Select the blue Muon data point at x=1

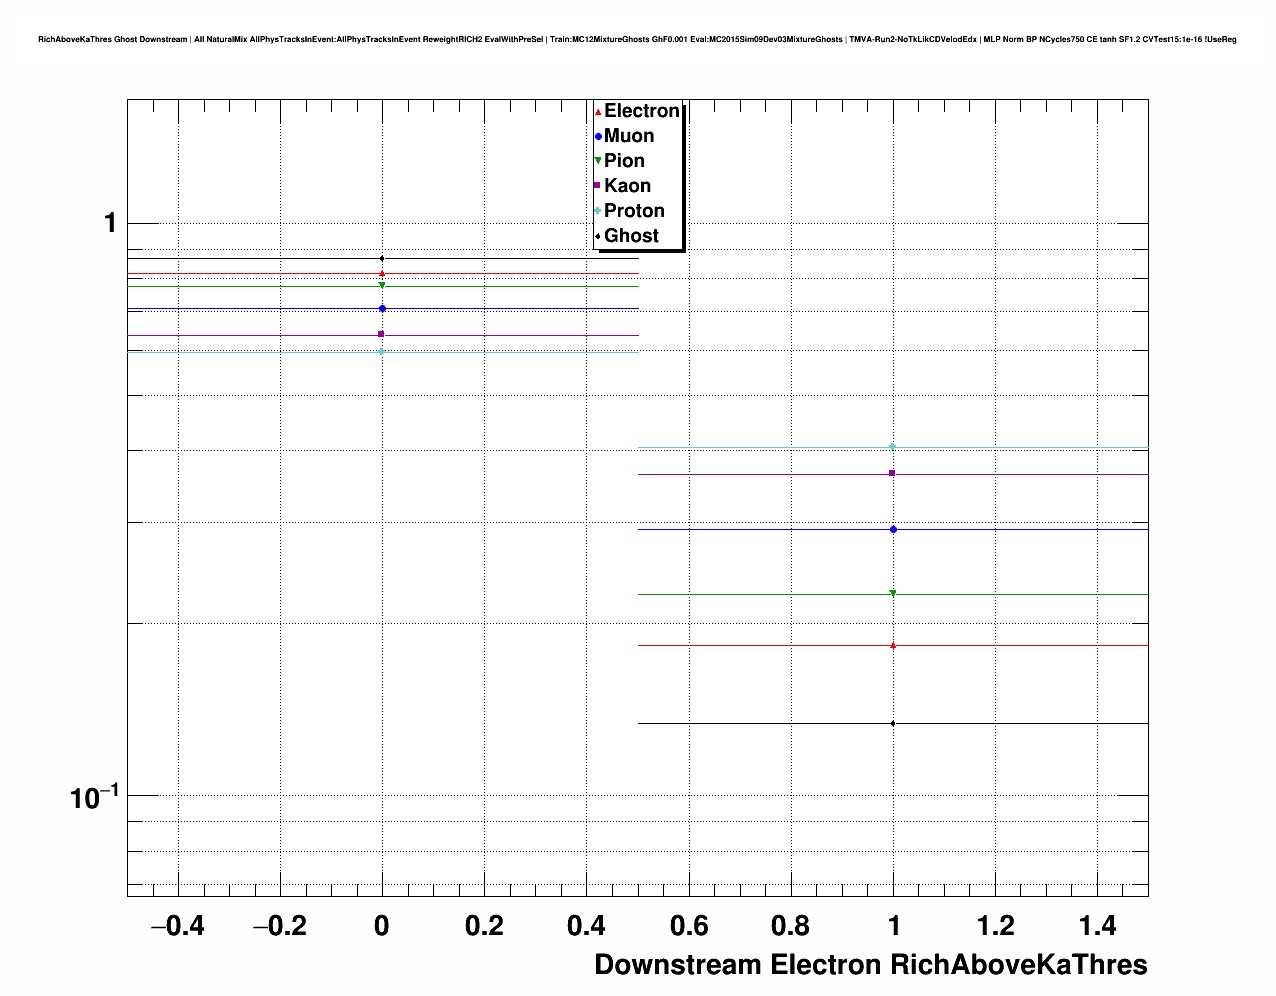coord(893,529)
